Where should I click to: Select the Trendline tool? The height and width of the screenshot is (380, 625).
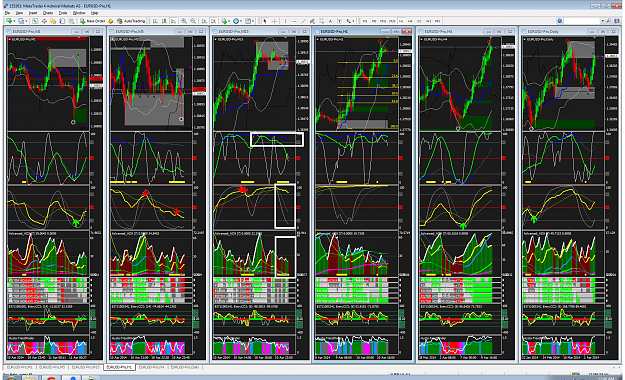tap(303, 21)
